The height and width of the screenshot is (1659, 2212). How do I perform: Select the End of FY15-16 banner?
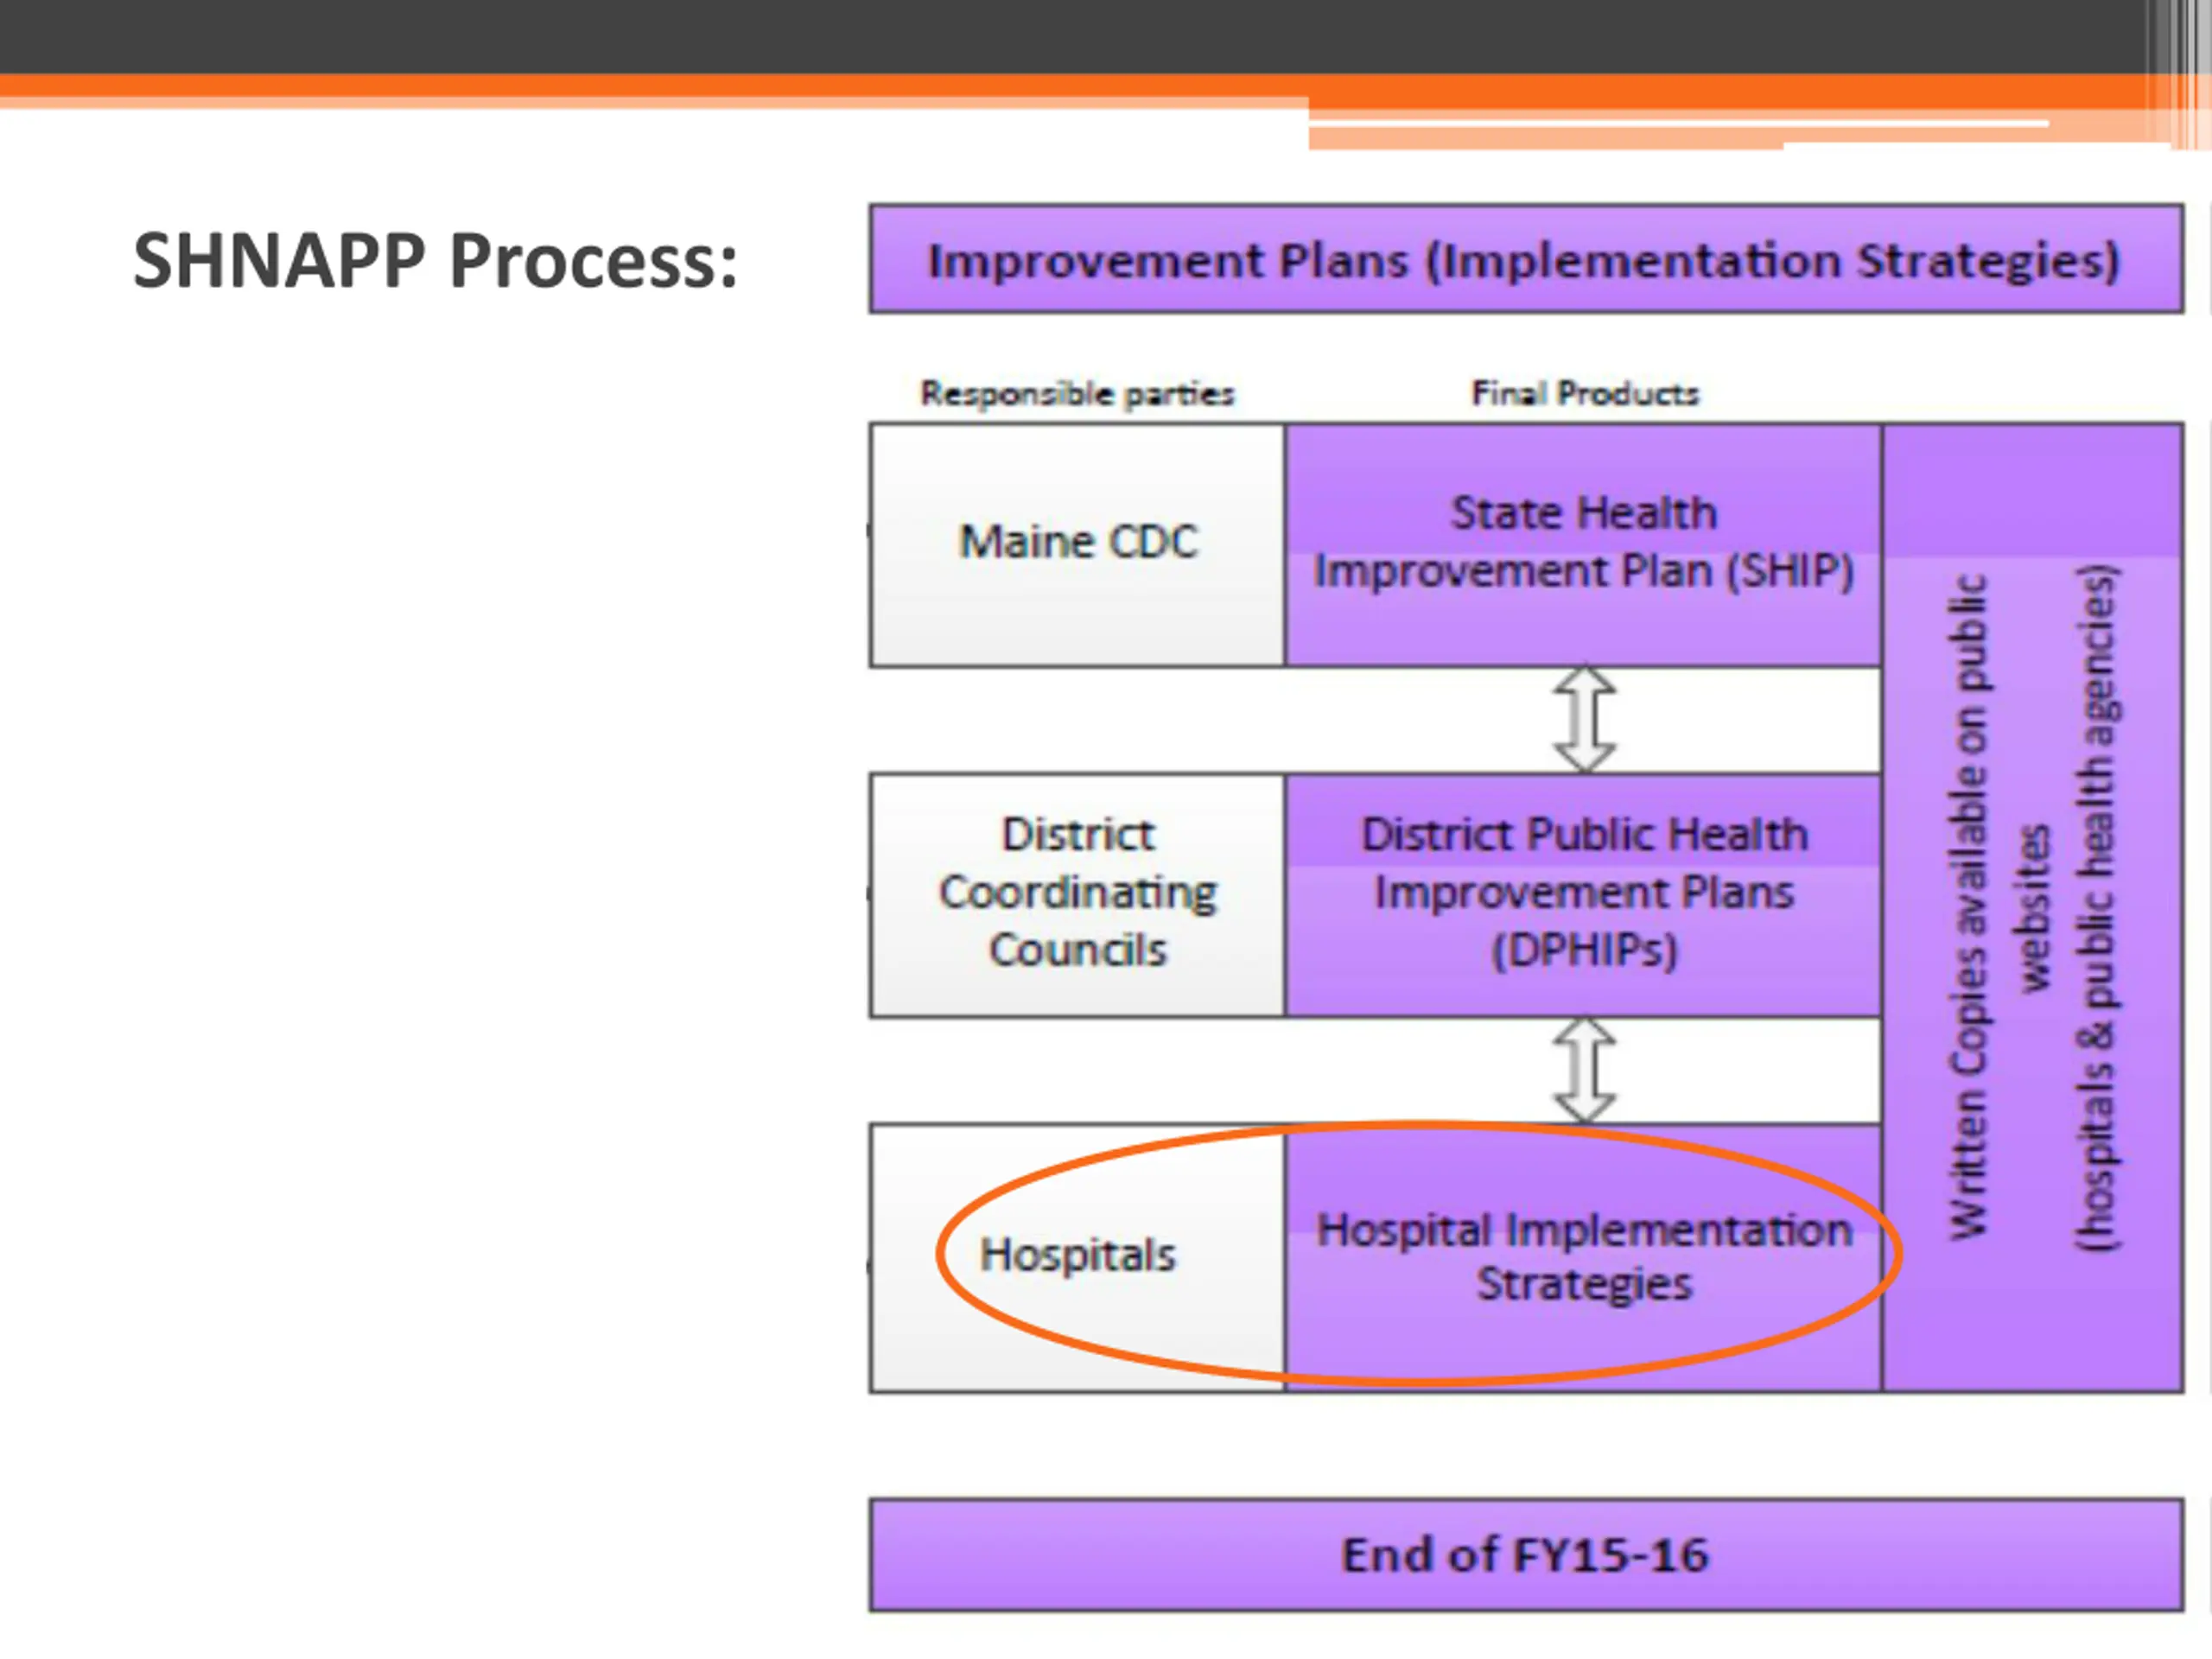(1526, 1554)
